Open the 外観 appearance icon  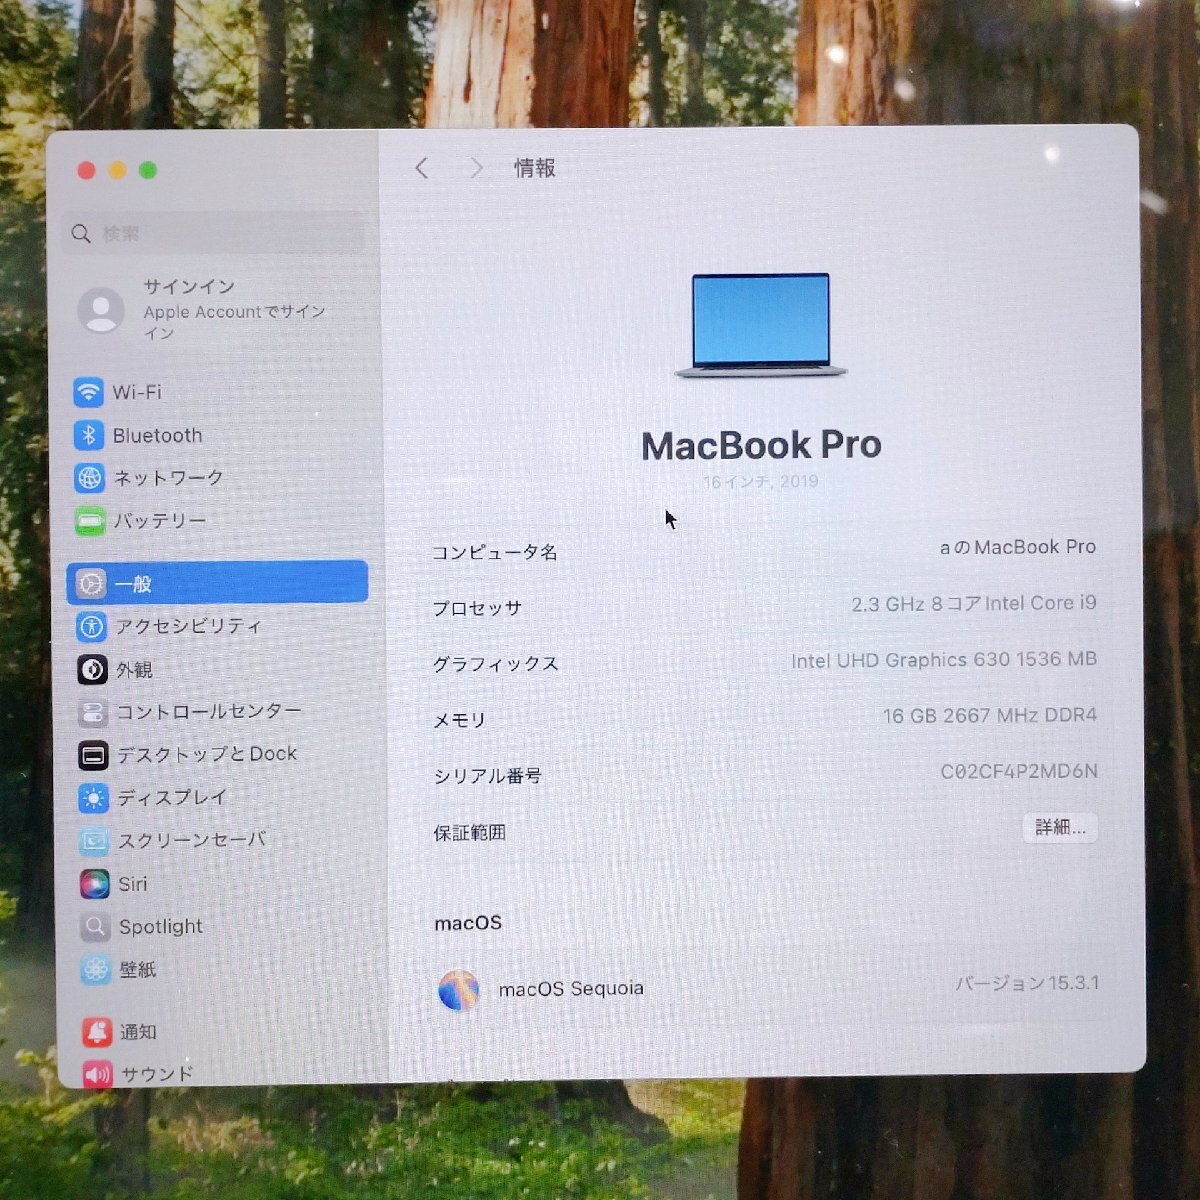click(92, 669)
